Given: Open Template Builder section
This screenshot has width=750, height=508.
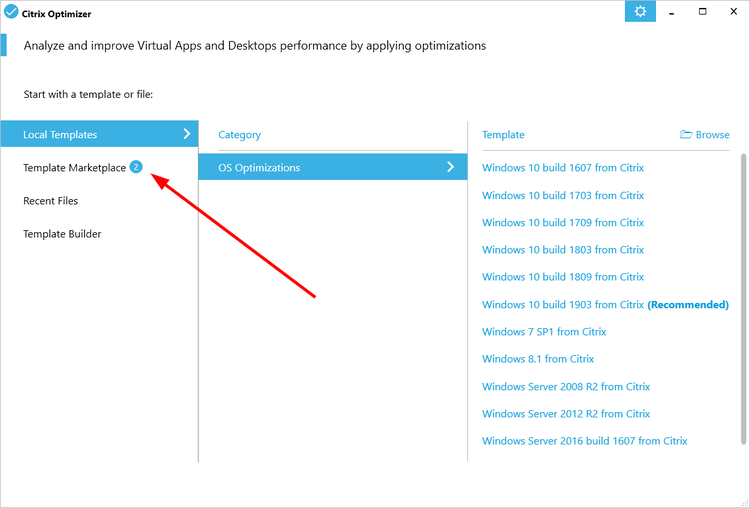Looking at the screenshot, I should [62, 234].
